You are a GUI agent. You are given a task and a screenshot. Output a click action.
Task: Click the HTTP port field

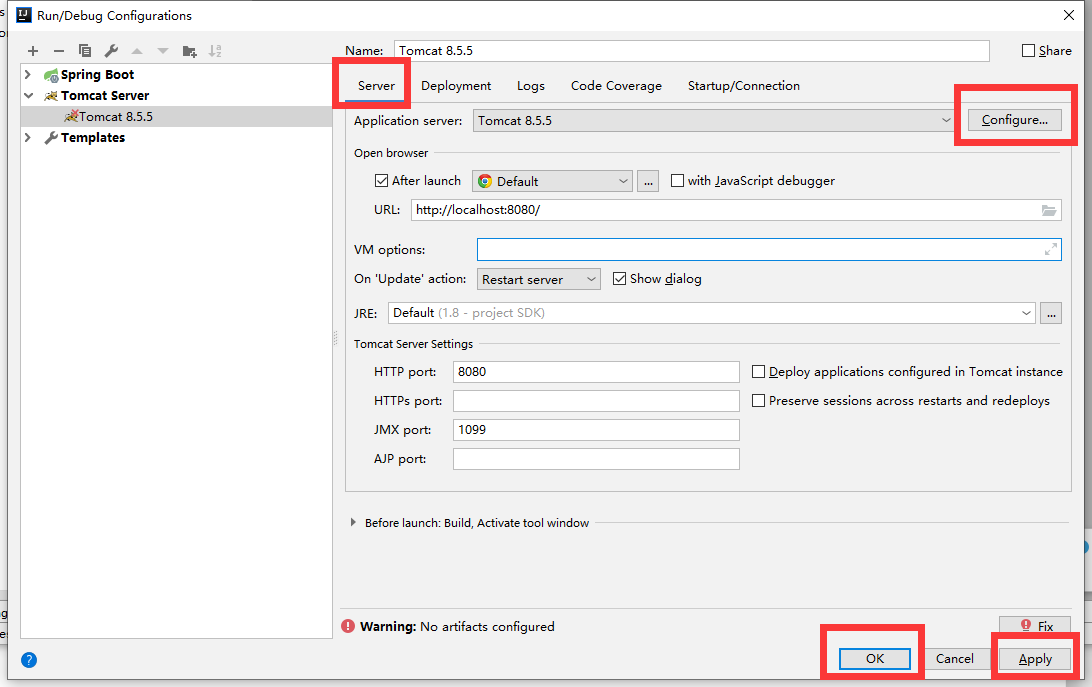coord(596,371)
